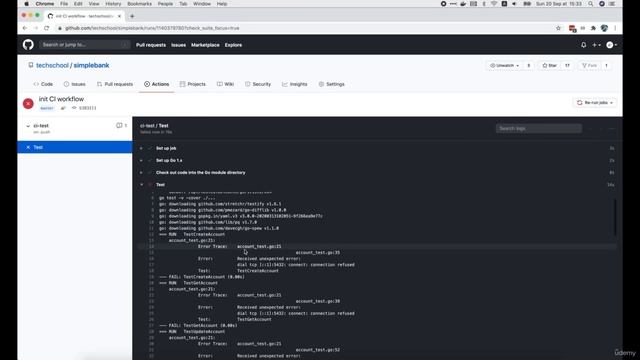Image resolution: width=640 pixels, height=360 pixels.
Task: Collapse the ci-test workflow group
Action: click(28, 126)
